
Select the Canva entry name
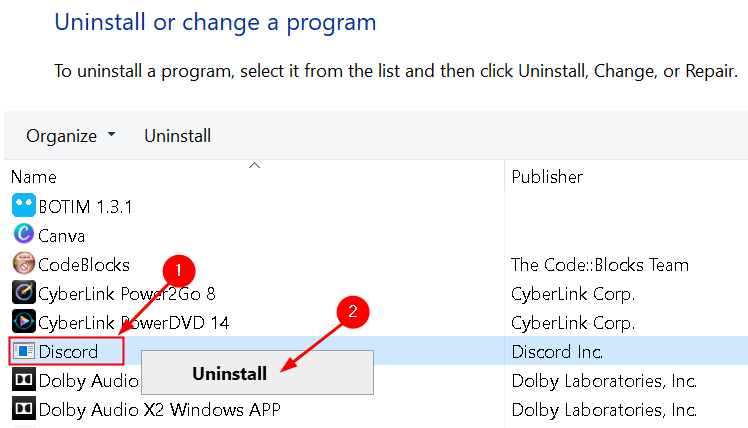pyautogui.click(x=62, y=236)
